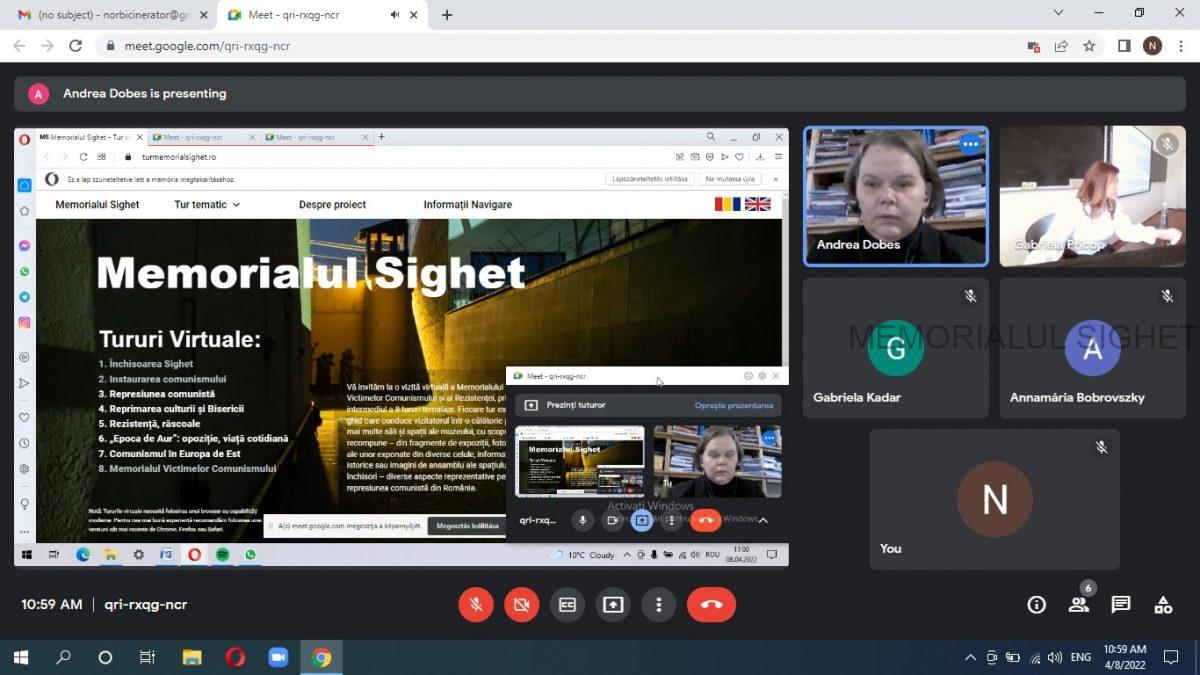Open Windows notification center icon

(1171, 657)
